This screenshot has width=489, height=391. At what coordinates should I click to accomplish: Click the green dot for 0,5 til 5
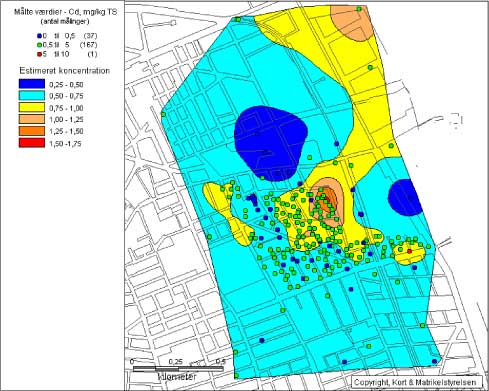40,45
